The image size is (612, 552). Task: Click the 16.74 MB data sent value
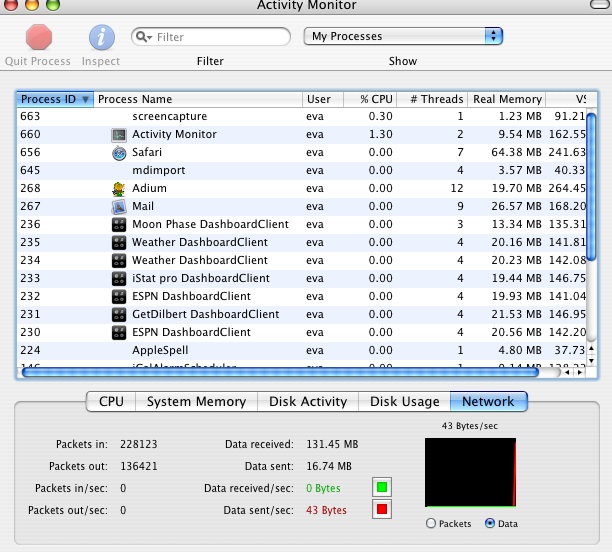tap(329, 466)
